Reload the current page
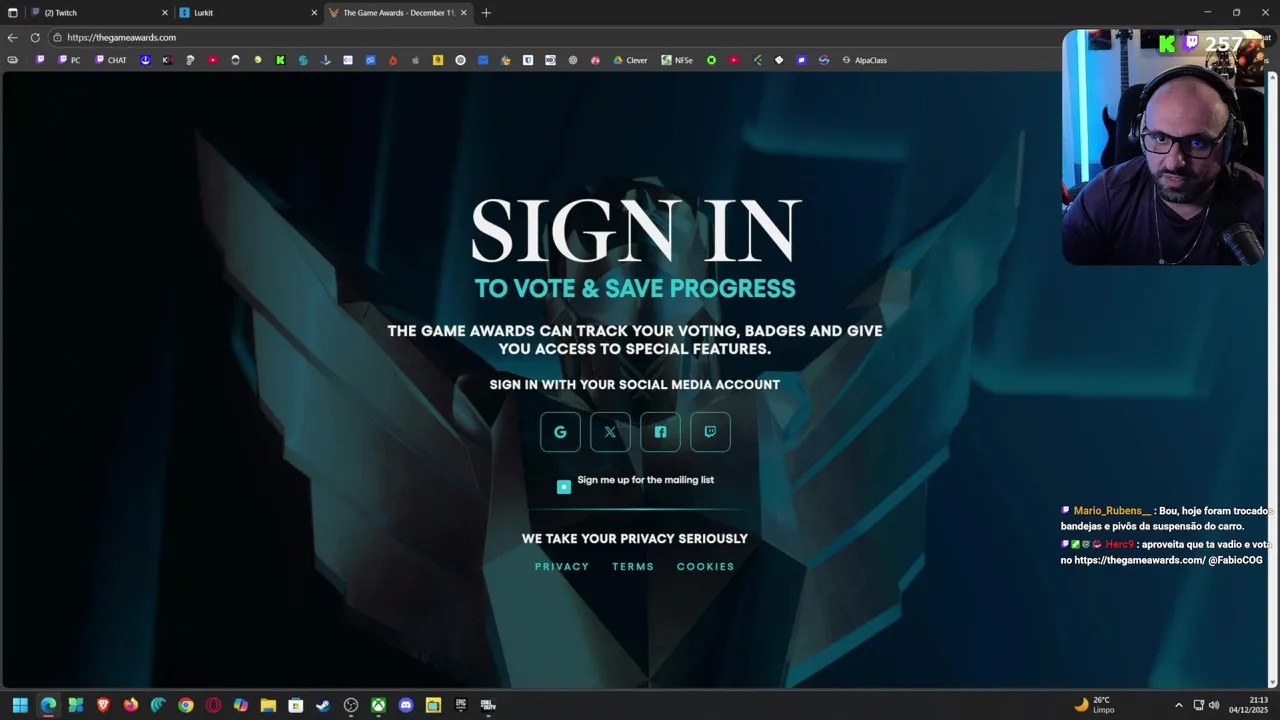 pos(35,37)
